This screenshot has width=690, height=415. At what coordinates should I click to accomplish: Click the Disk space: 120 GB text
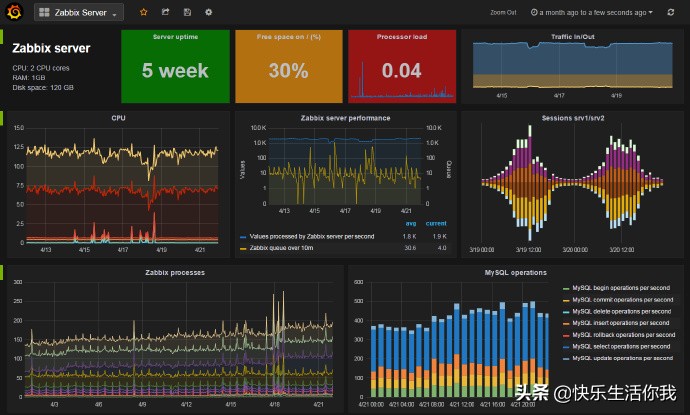(x=43, y=88)
